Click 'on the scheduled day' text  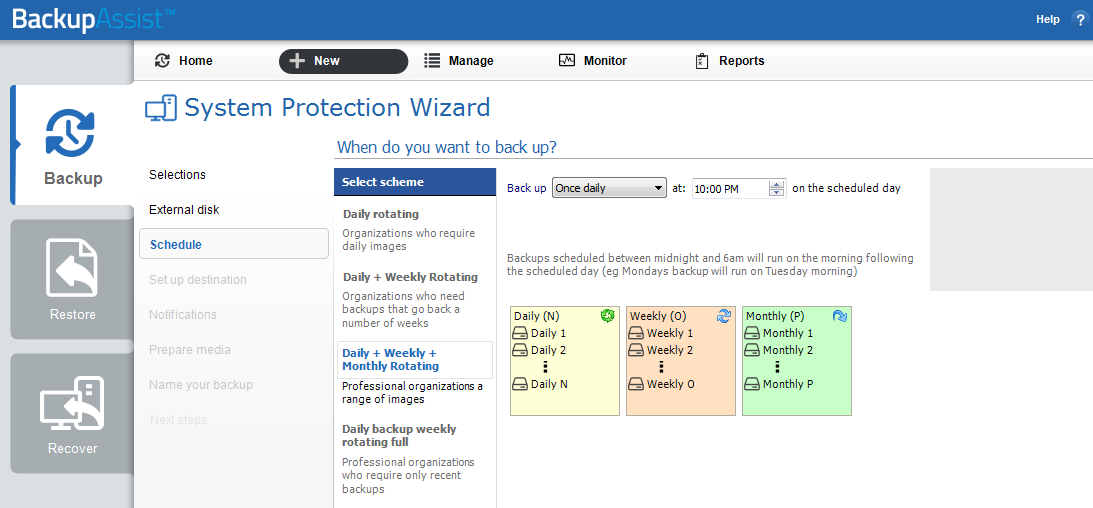click(x=846, y=188)
